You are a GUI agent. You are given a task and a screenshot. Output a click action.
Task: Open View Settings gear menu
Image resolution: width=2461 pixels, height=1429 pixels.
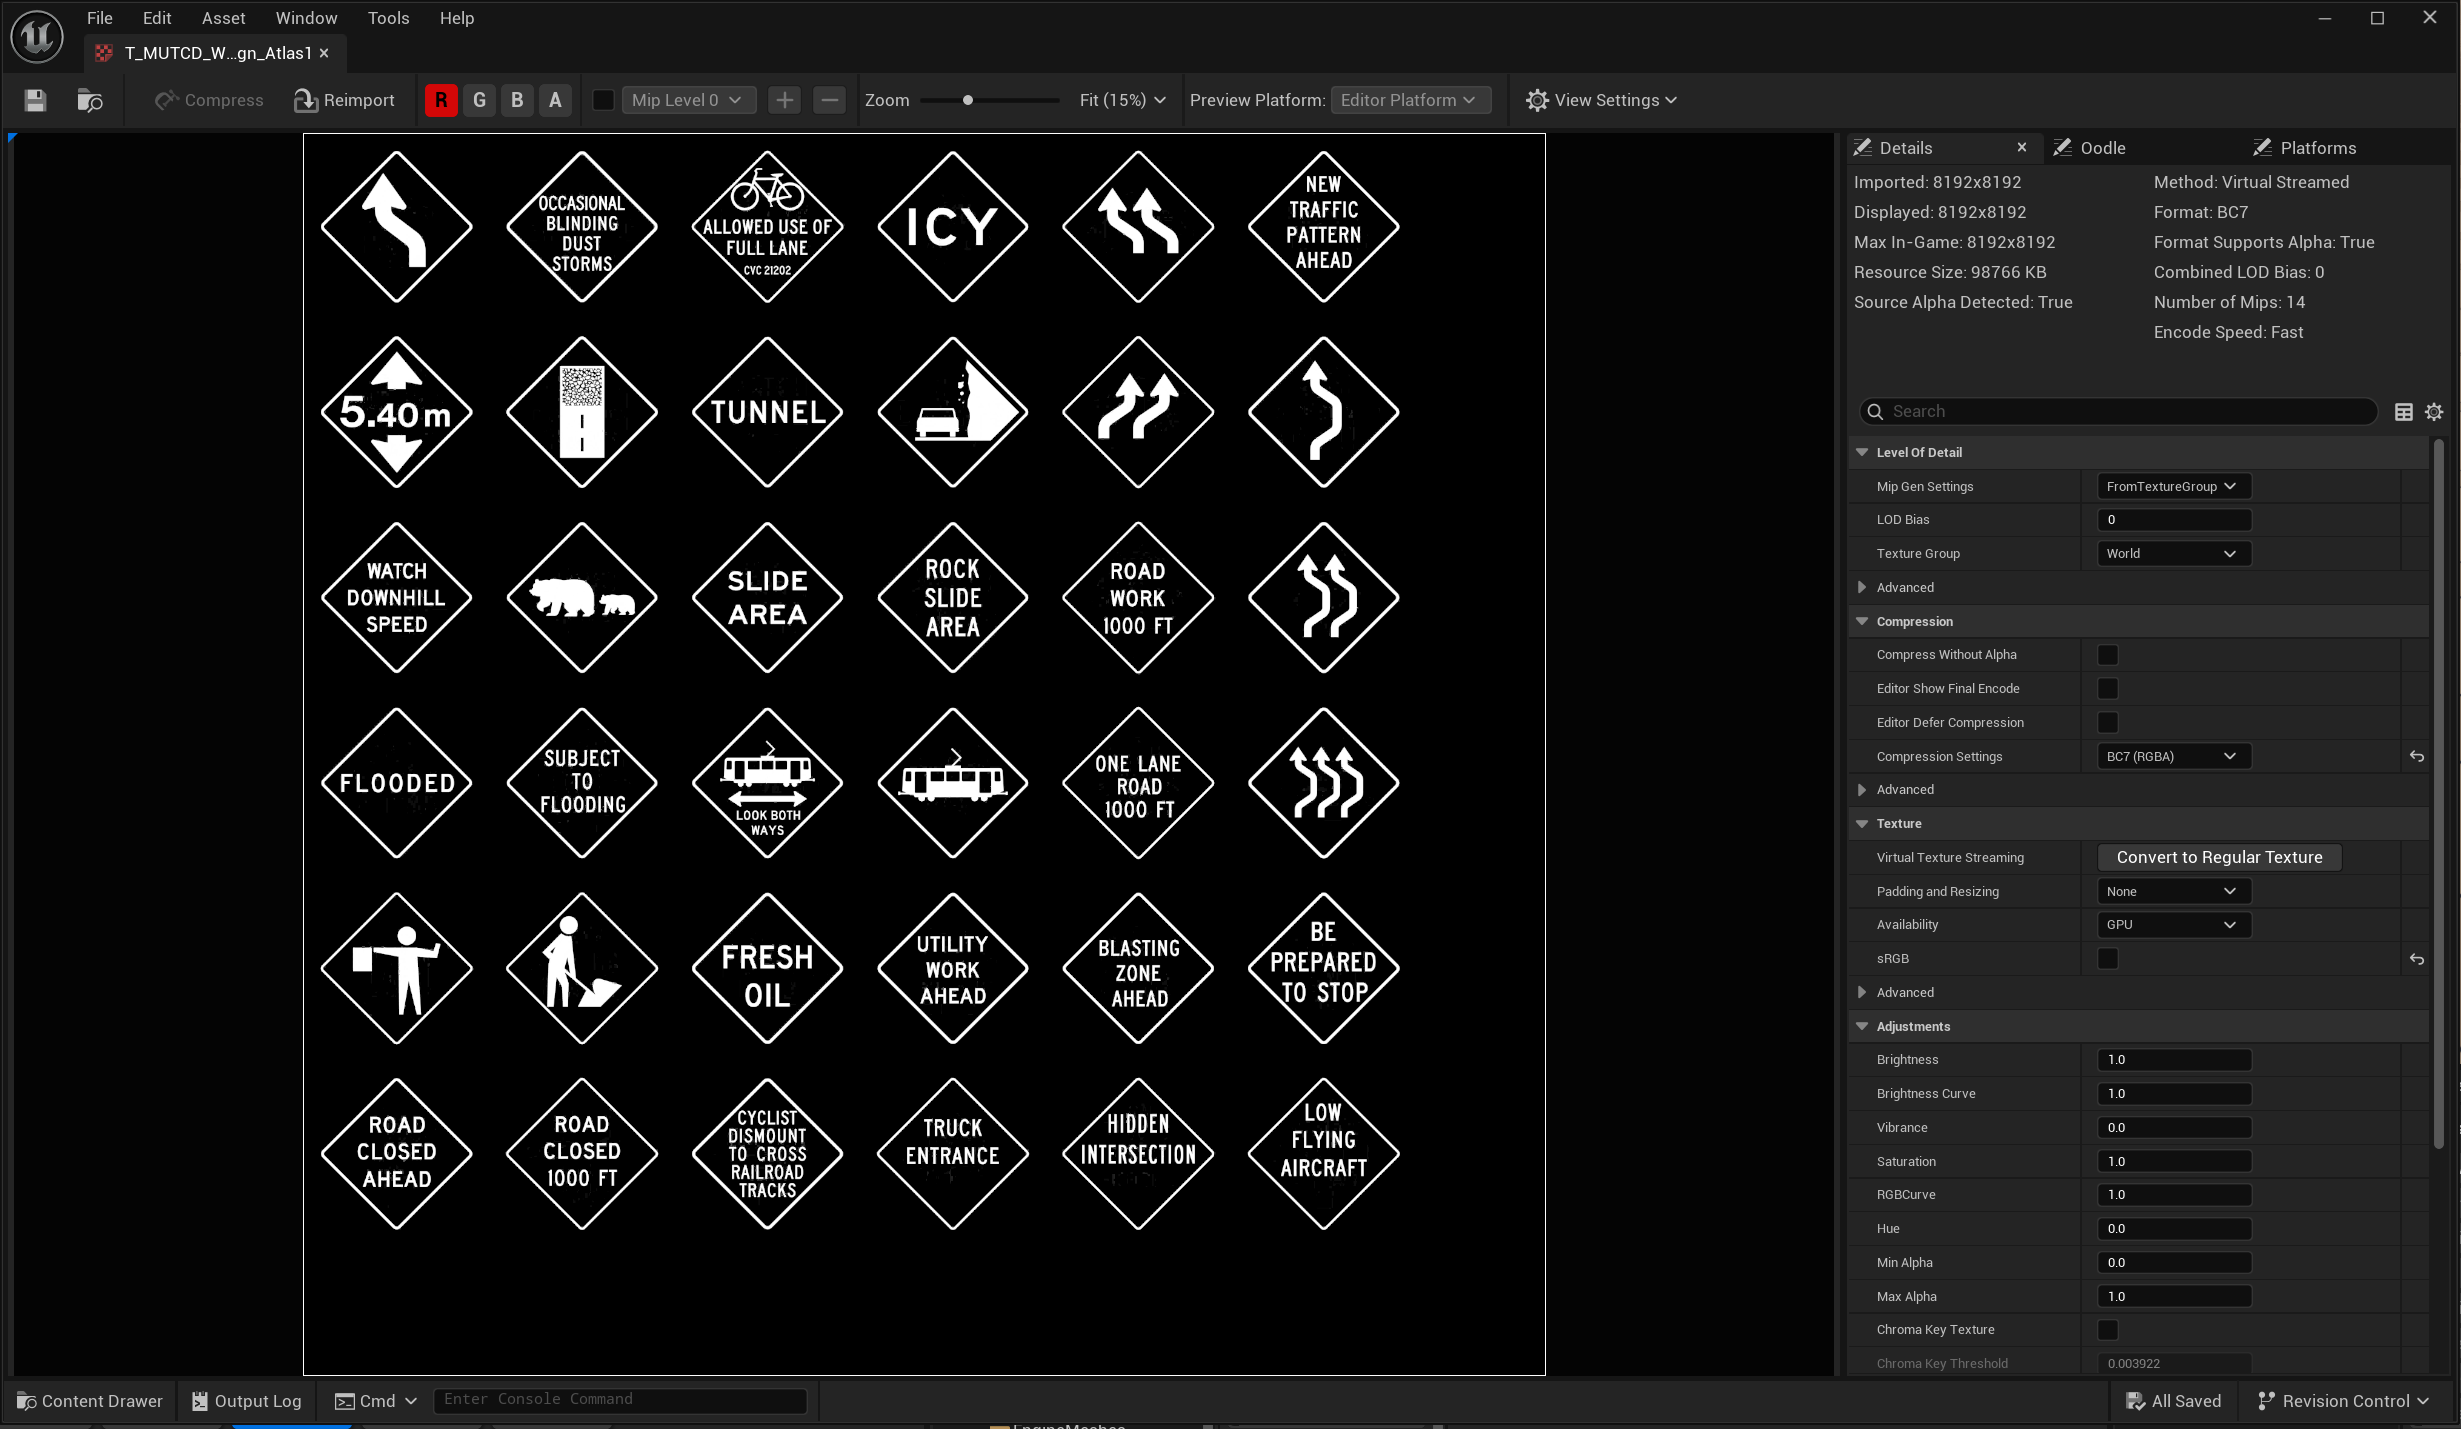[1600, 100]
